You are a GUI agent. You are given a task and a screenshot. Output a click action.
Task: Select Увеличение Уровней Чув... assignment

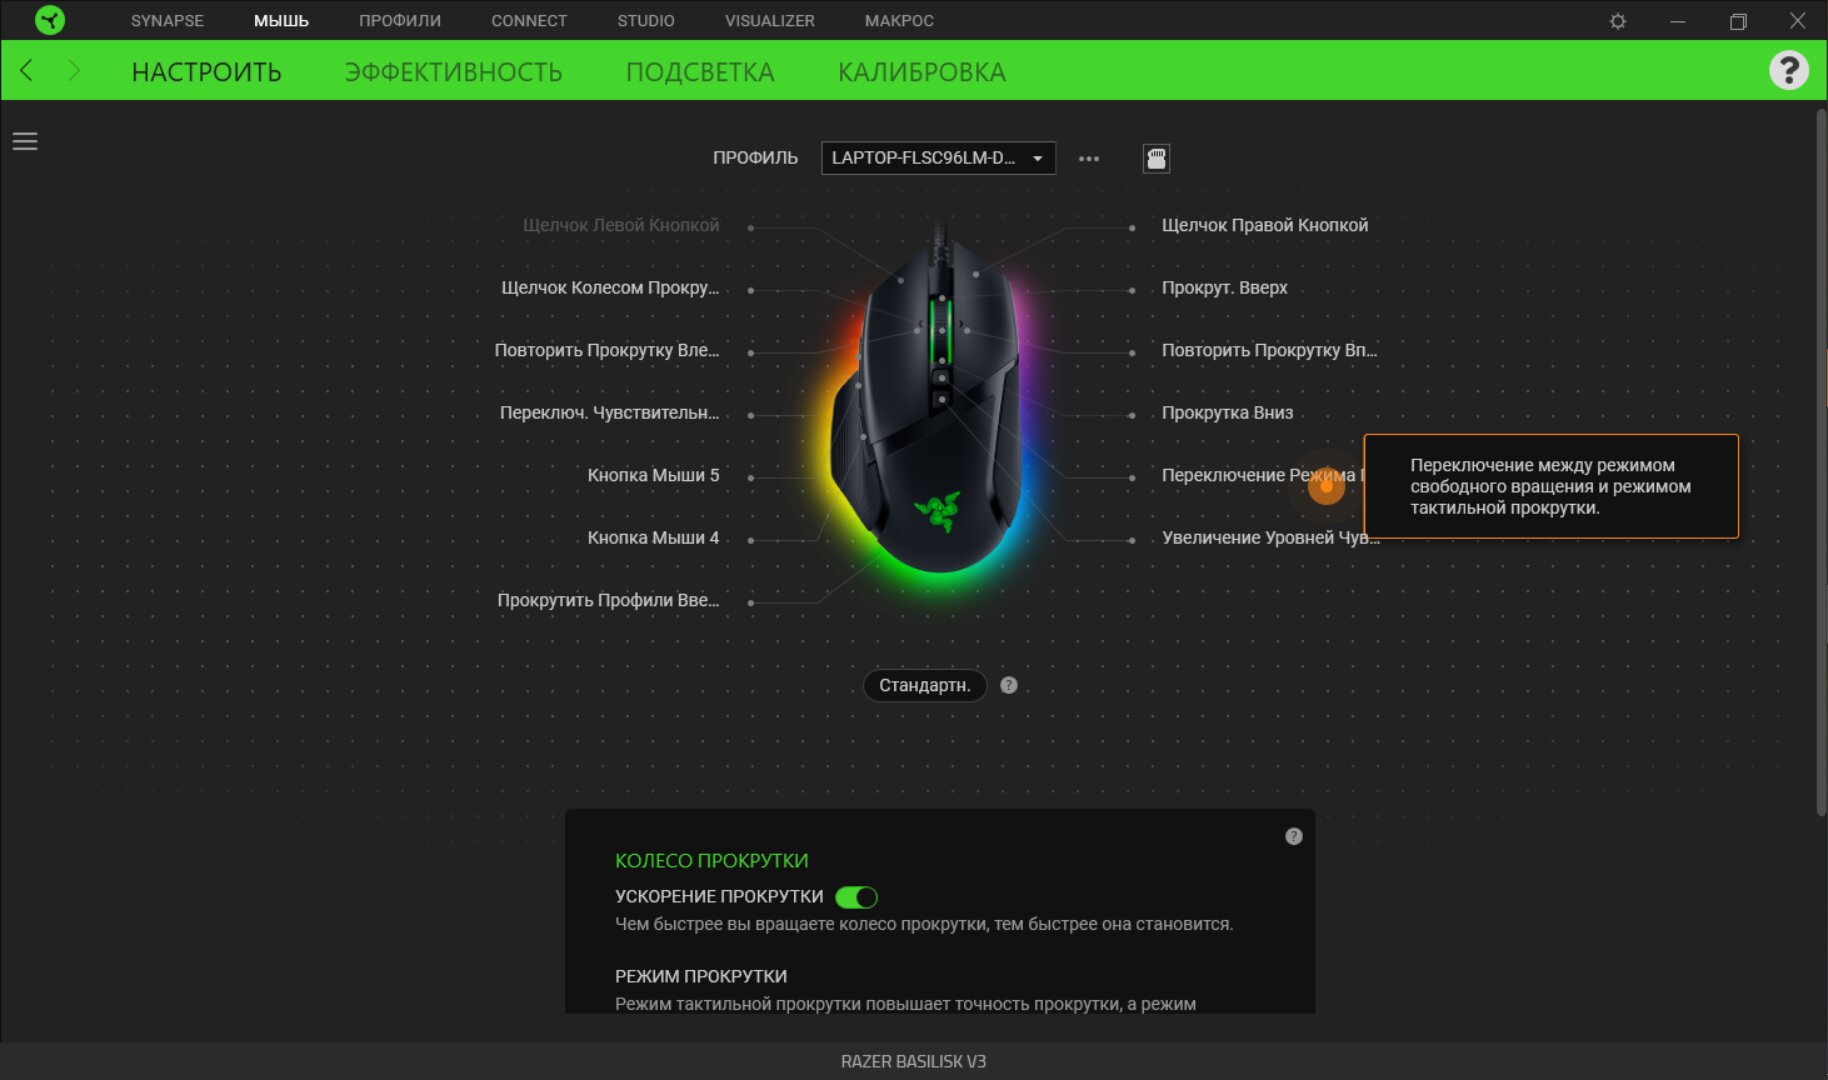[1270, 538]
